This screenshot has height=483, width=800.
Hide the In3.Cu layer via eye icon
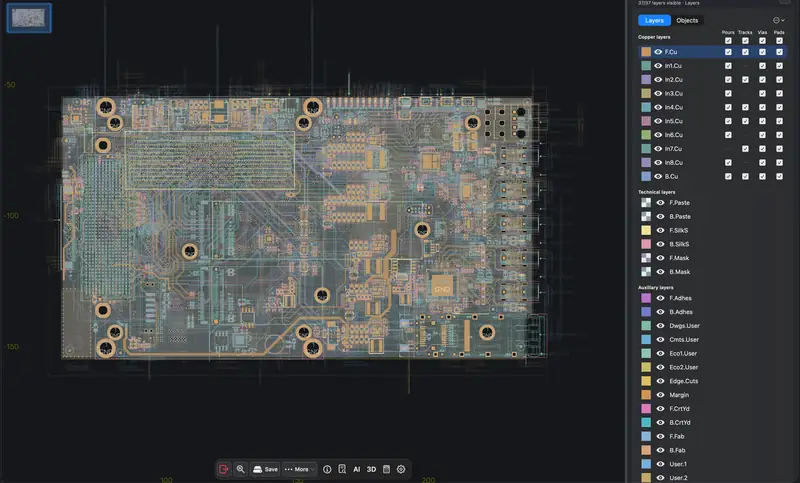click(x=658, y=93)
